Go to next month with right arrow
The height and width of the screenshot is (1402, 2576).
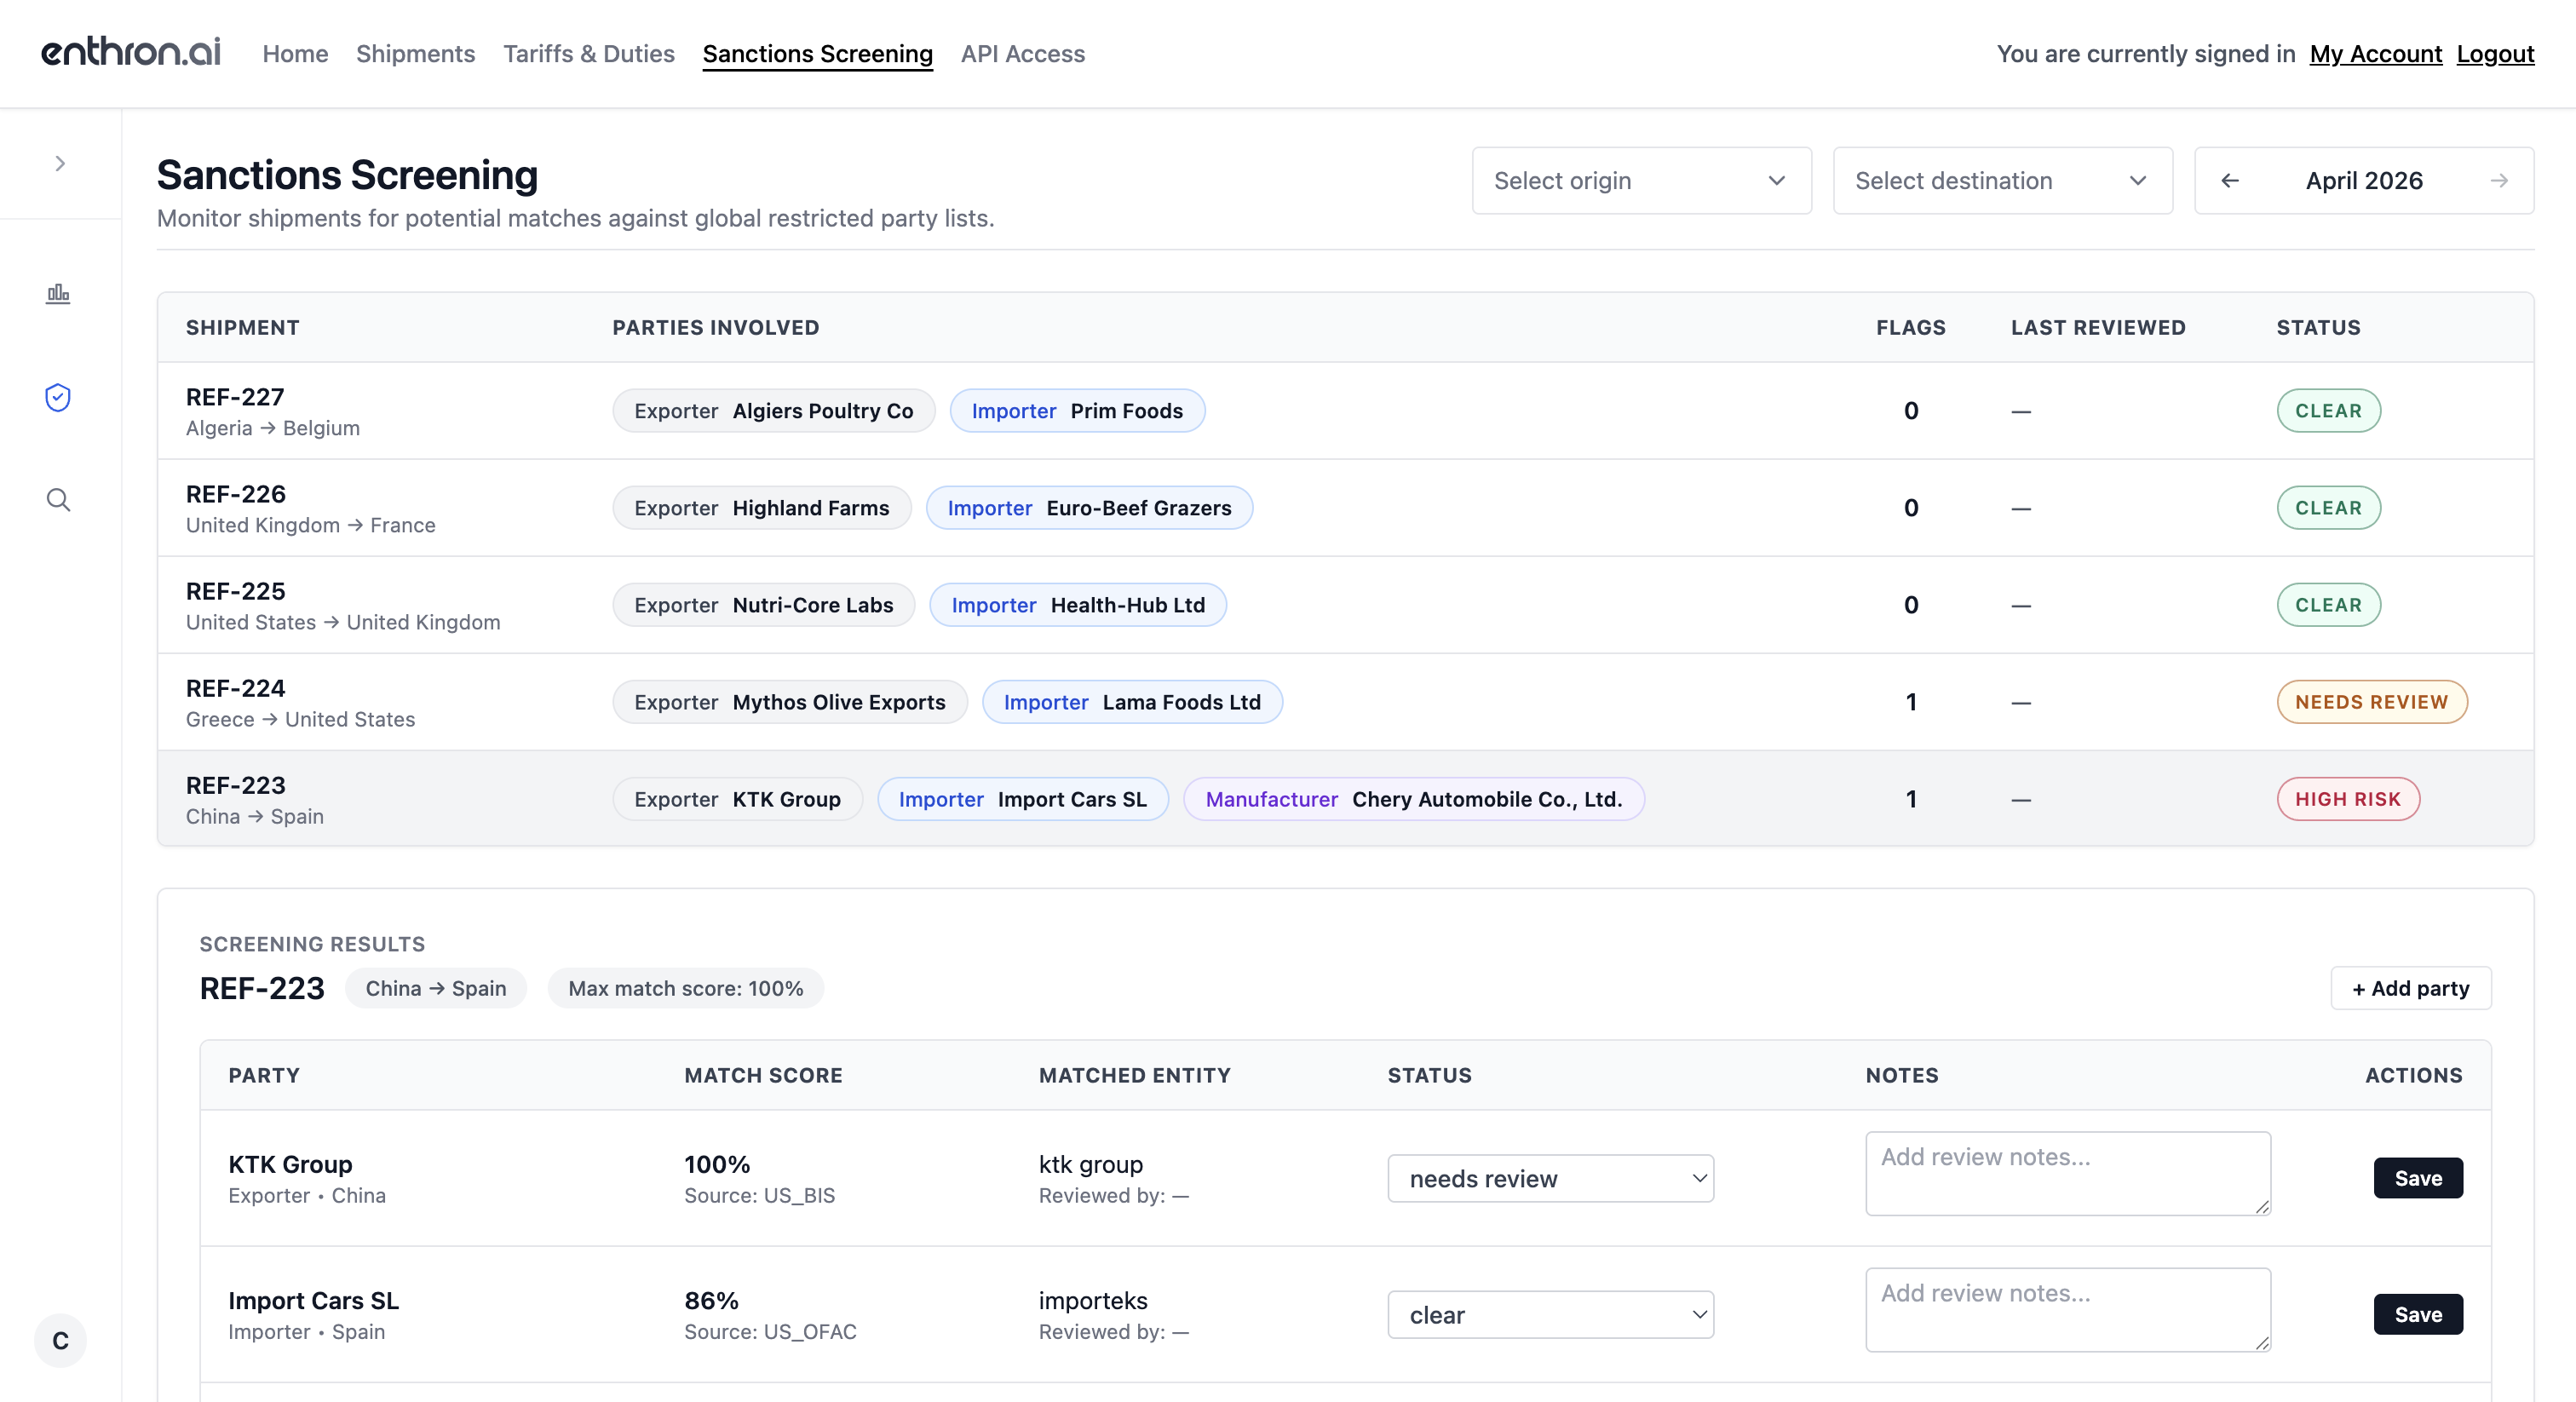[2498, 181]
